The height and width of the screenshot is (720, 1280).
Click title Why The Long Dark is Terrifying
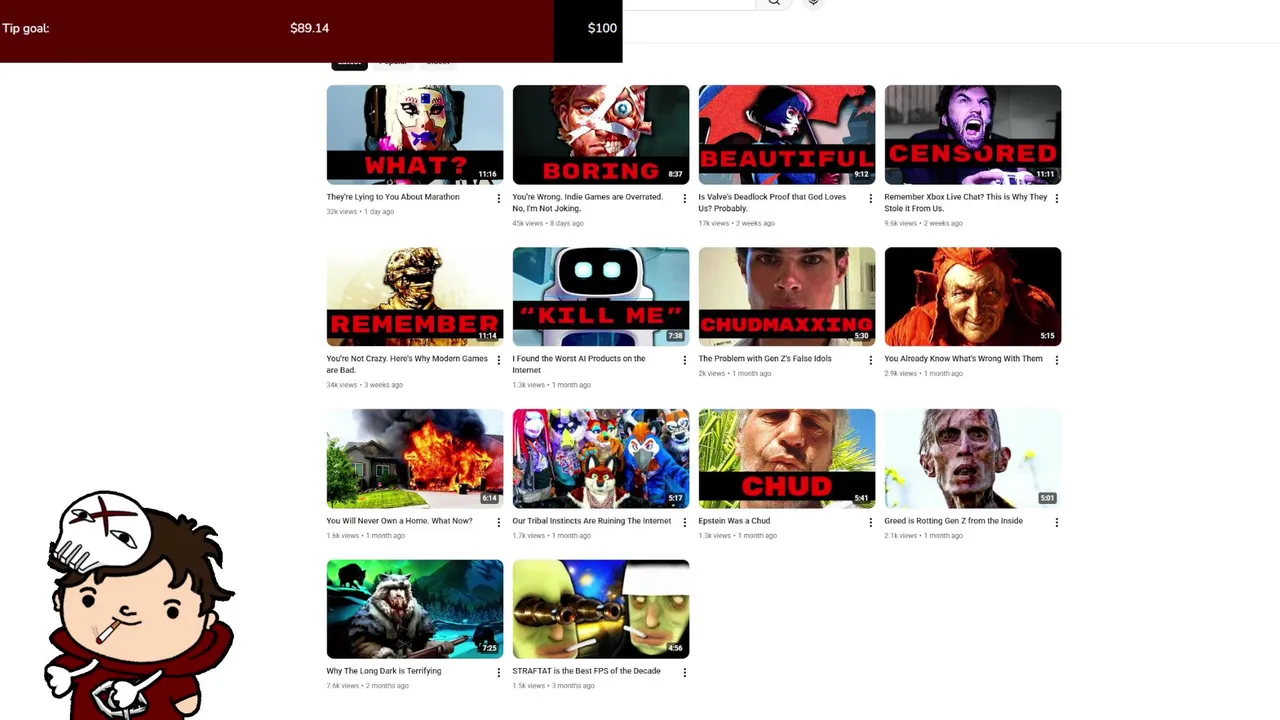click(384, 671)
